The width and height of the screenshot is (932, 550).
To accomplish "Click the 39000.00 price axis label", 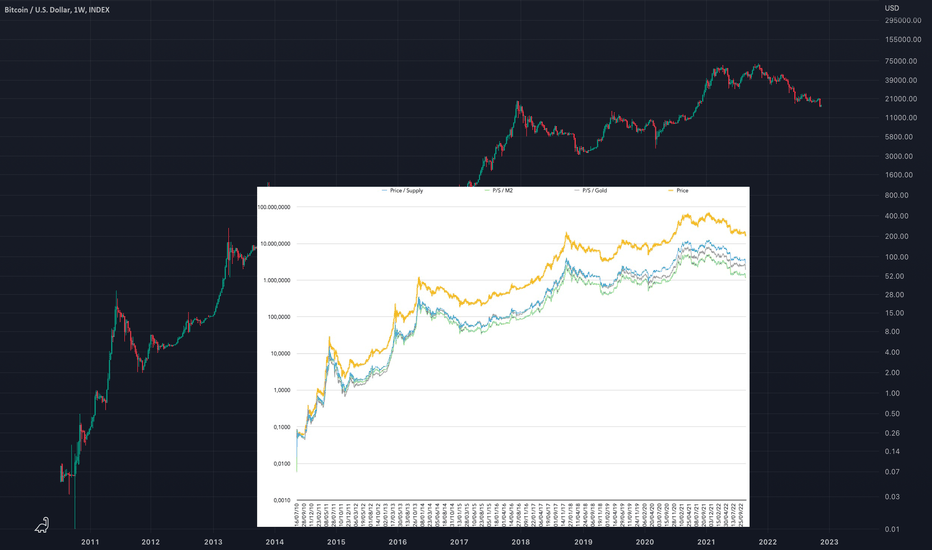I will coord(901,80).
